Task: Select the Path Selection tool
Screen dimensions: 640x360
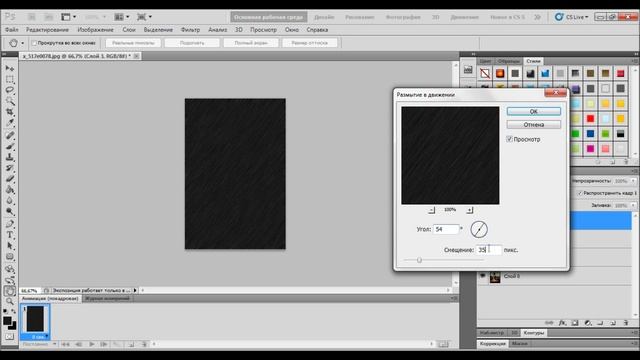Action: click(x=10, y=246)
